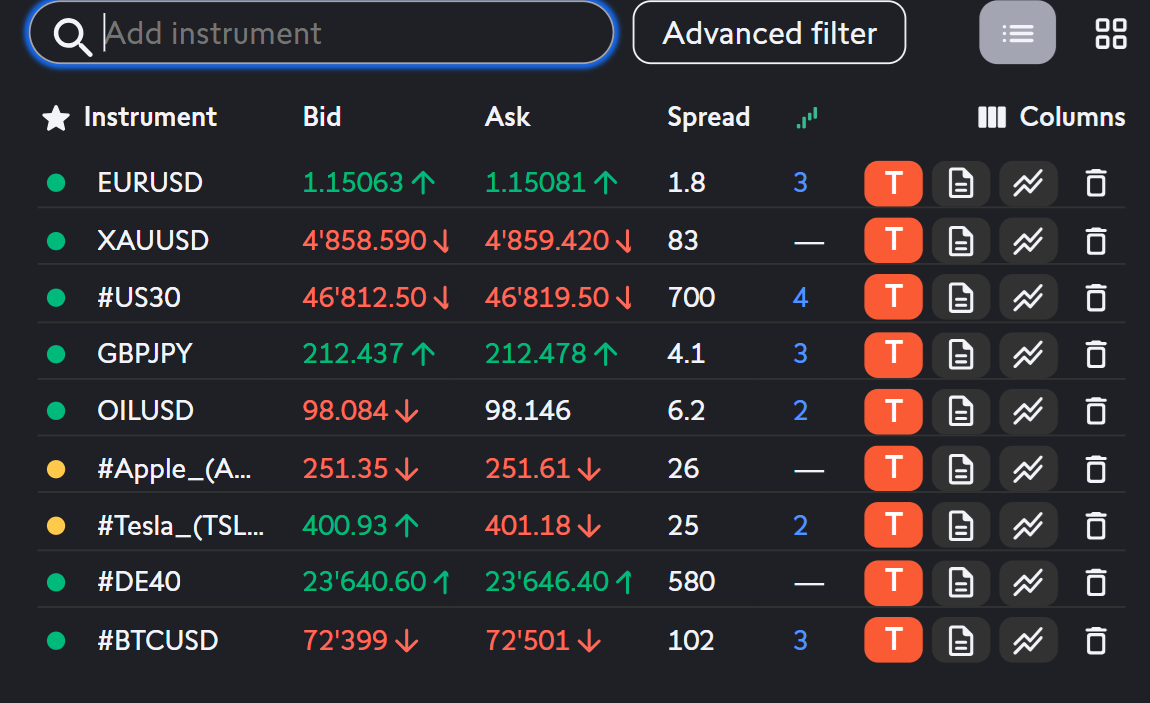View EURUSD instrument details document icon

click(961, 183)
